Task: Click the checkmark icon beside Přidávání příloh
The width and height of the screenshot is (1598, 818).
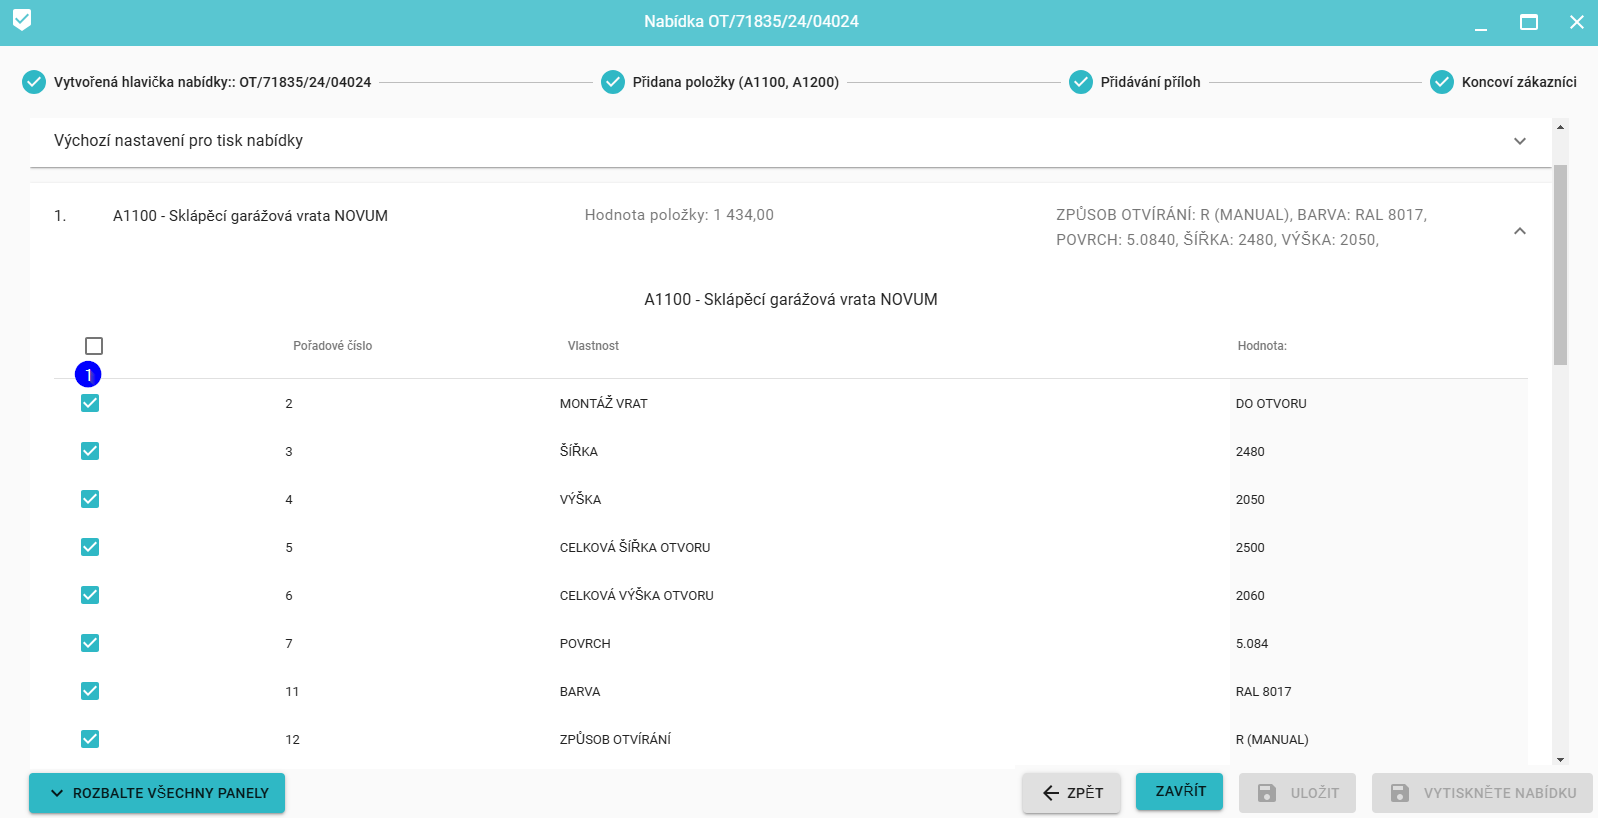Action: [1081, 82]
